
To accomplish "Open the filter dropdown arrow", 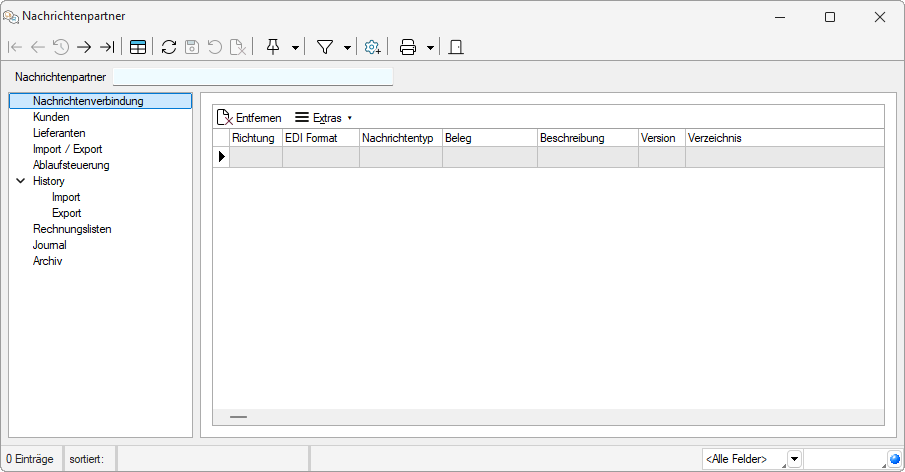I will click(347, 48).
